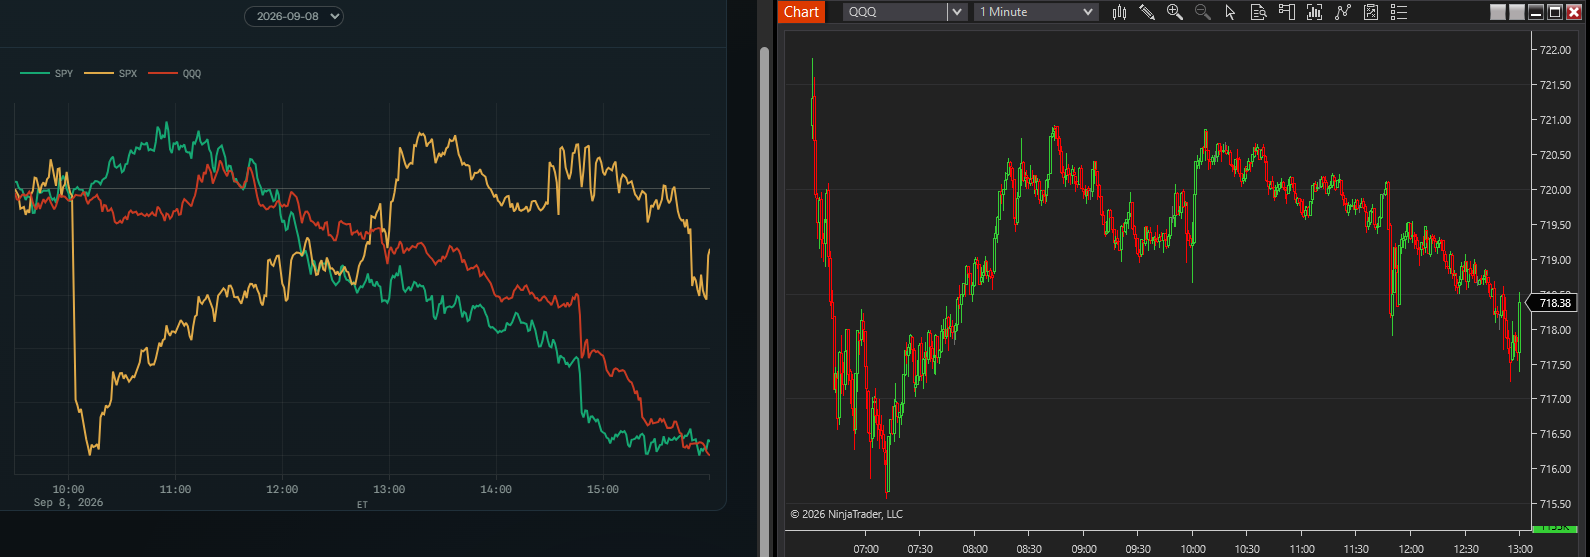Image resolution: width=1590 pixels, height=557 pixels.
Task: Select the cursor pointer tool
Action: pos(1231,12)
